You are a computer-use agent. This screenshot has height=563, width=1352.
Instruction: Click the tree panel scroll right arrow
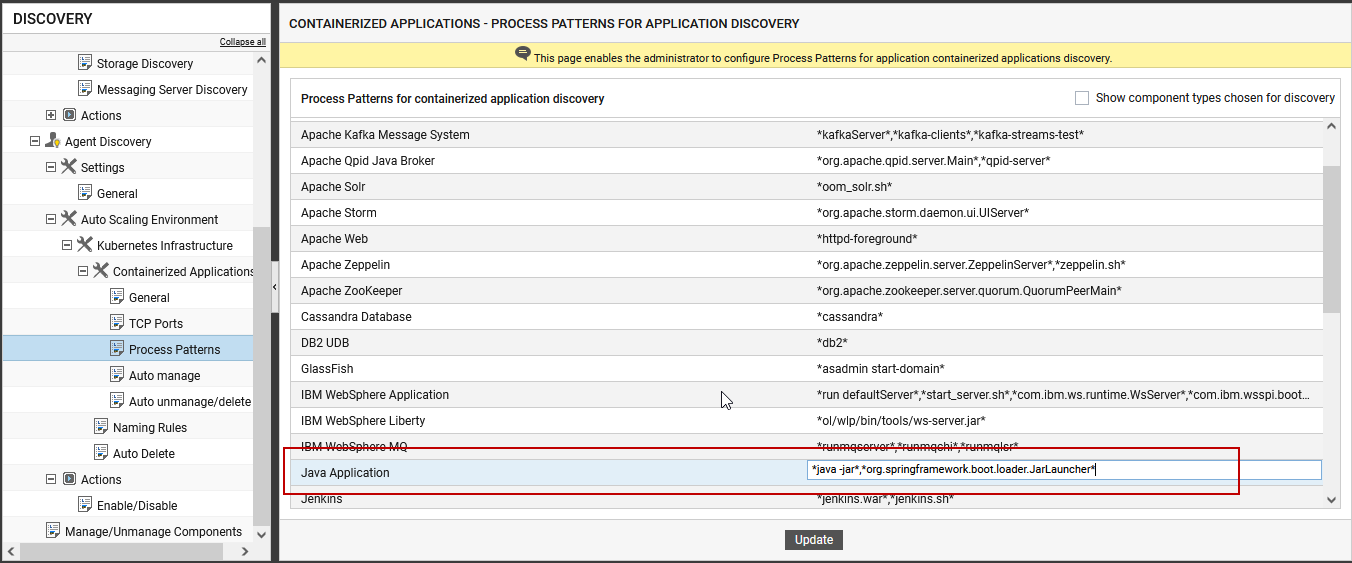point(245,551)
